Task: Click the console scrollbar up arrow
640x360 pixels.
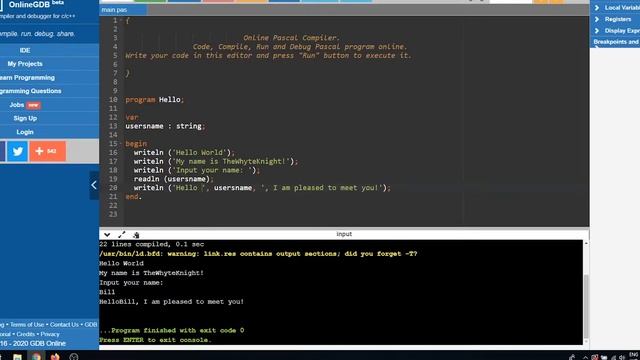Action: 586,243
